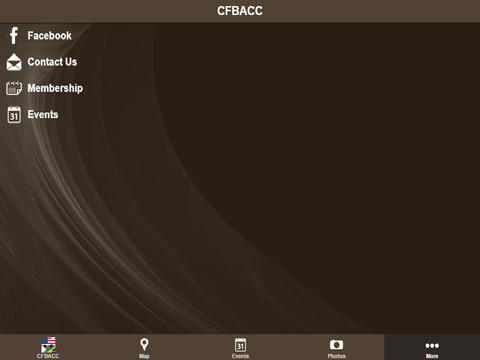Viewport: 480px width, 360px height.
Task: Tap the location pin icon in the bottom bar
Action: pos(144,345)
